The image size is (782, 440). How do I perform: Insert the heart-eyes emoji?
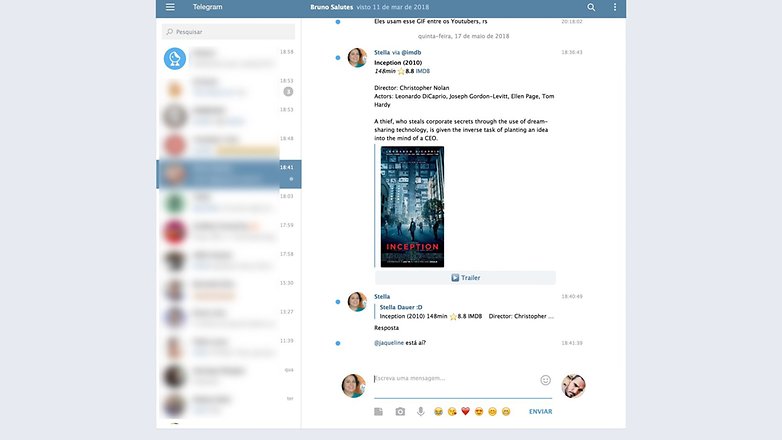(479, 412)
